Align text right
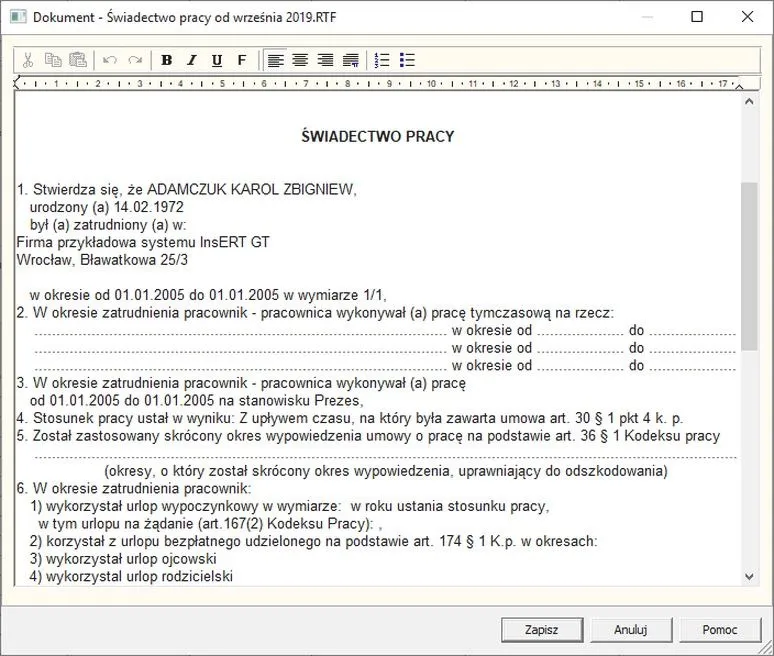The width and height of the screenshot is (774, 656). pos(325,60)
